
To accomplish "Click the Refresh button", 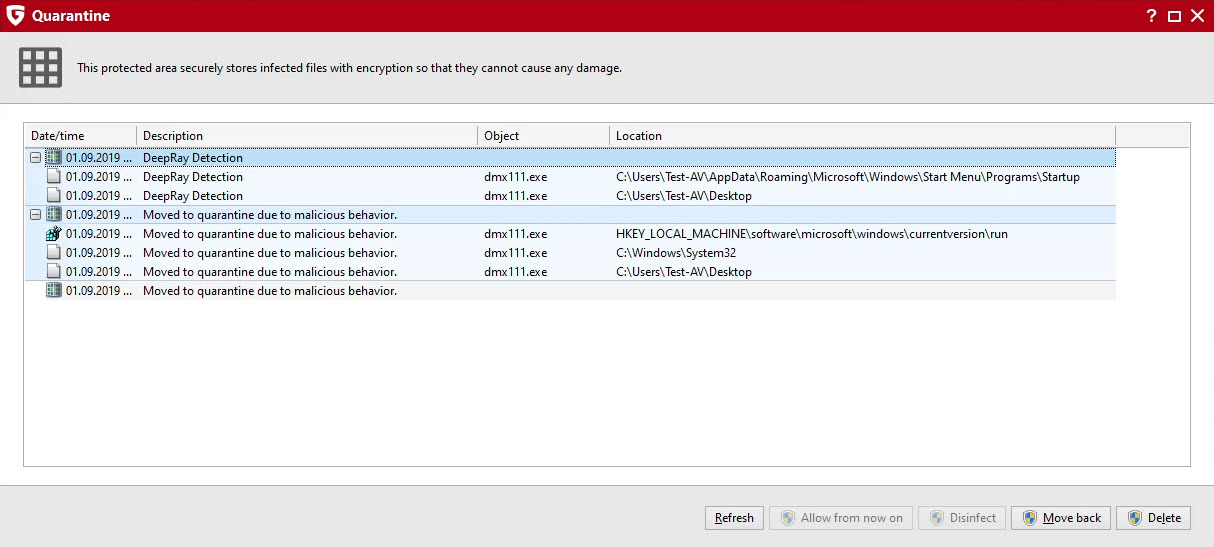I will click(734, 518).
